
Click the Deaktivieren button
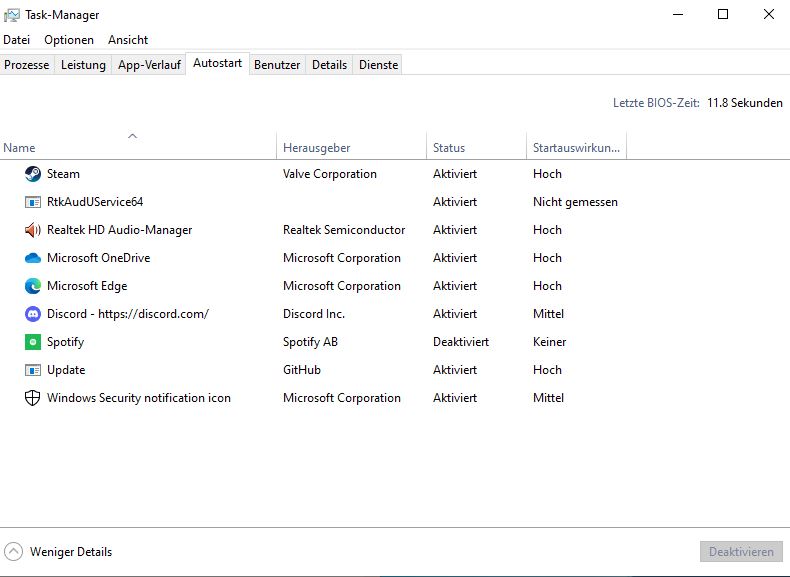click(741, 552)
